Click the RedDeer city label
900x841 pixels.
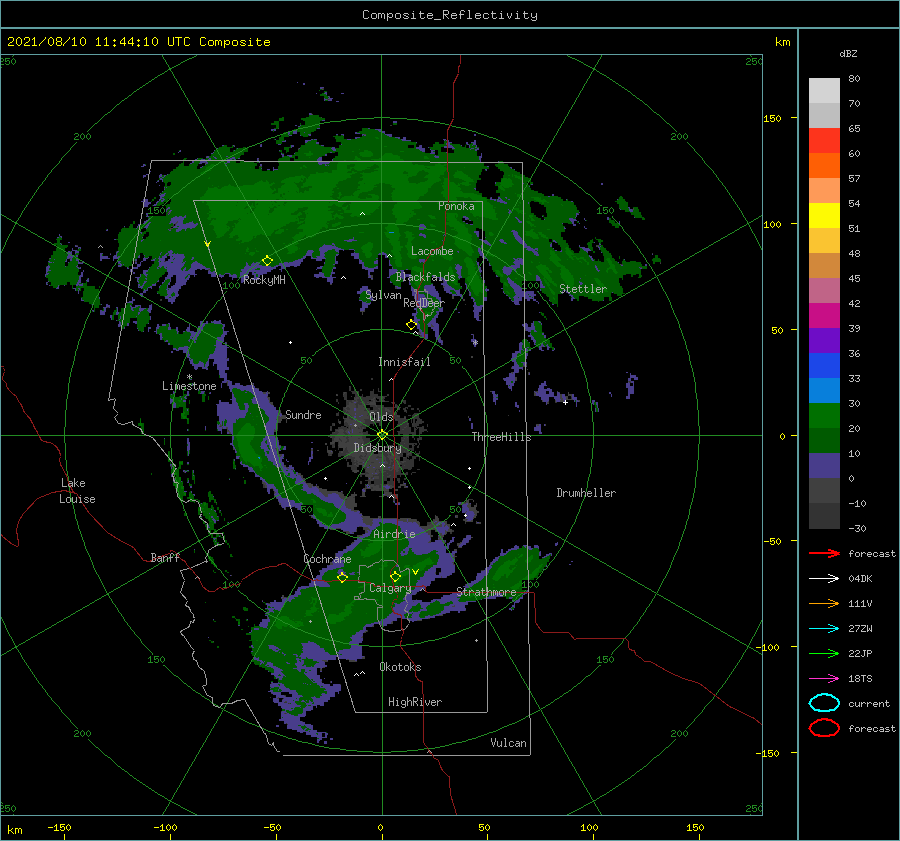point(424,303)
